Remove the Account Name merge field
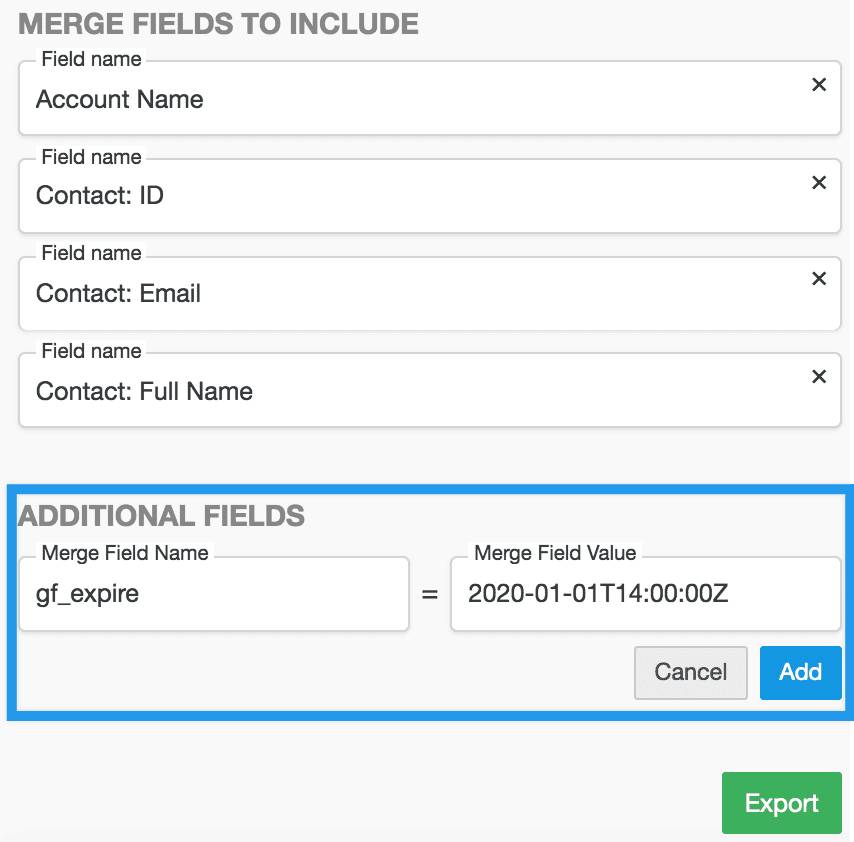This screenshot has width=854, height=842. tap(819, 84)
